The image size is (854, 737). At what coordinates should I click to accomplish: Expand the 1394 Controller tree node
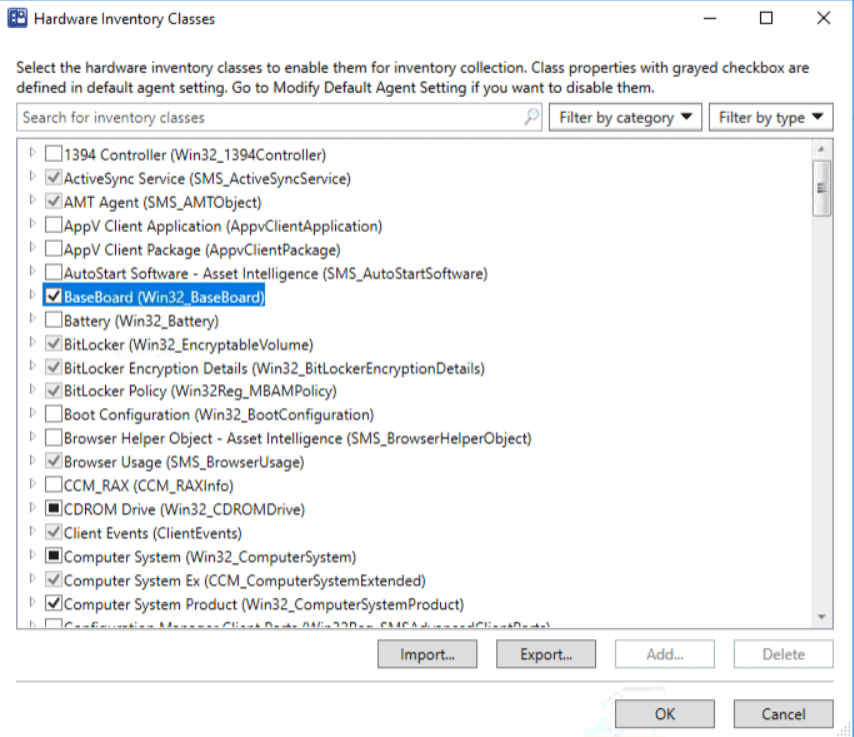(30, 155)
